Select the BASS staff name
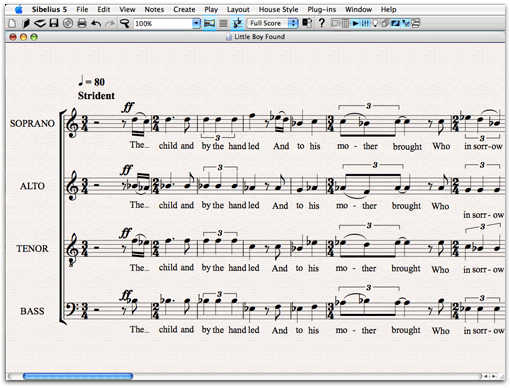Viewport: 510px width, 388px height. [x=32, y=311]
